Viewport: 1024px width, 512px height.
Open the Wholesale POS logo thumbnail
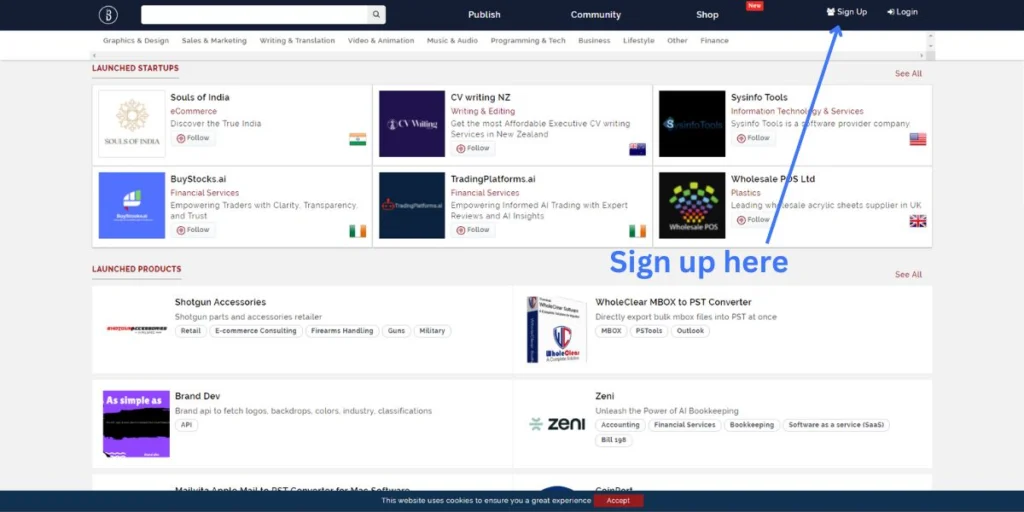(x=692, y=205)
